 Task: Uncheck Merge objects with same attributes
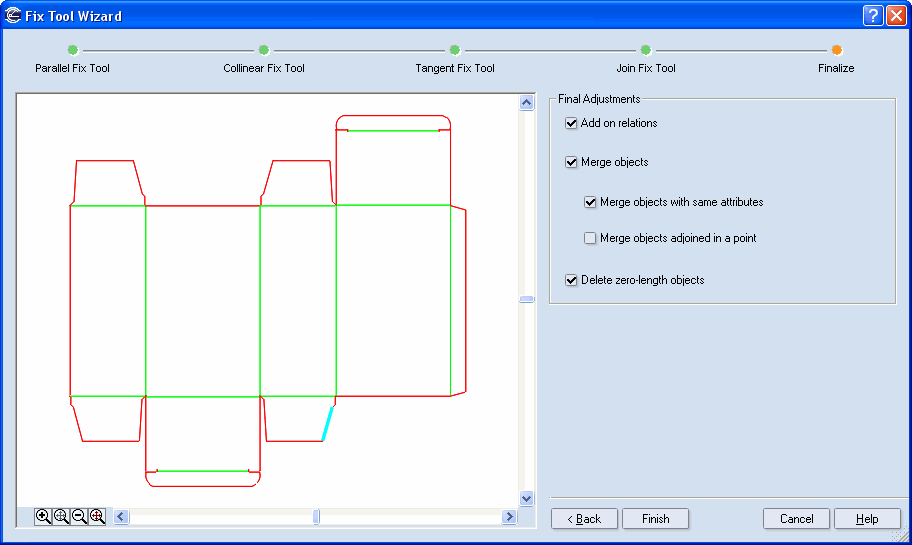[x=591, y=202]
